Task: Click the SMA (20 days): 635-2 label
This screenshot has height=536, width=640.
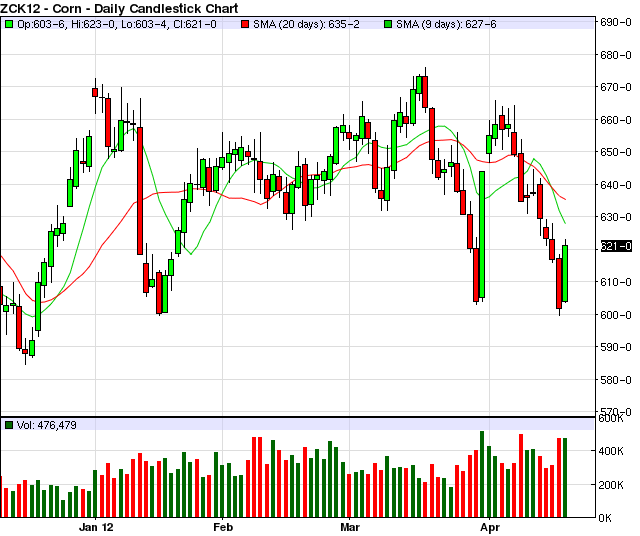Action: click(306, 24)
